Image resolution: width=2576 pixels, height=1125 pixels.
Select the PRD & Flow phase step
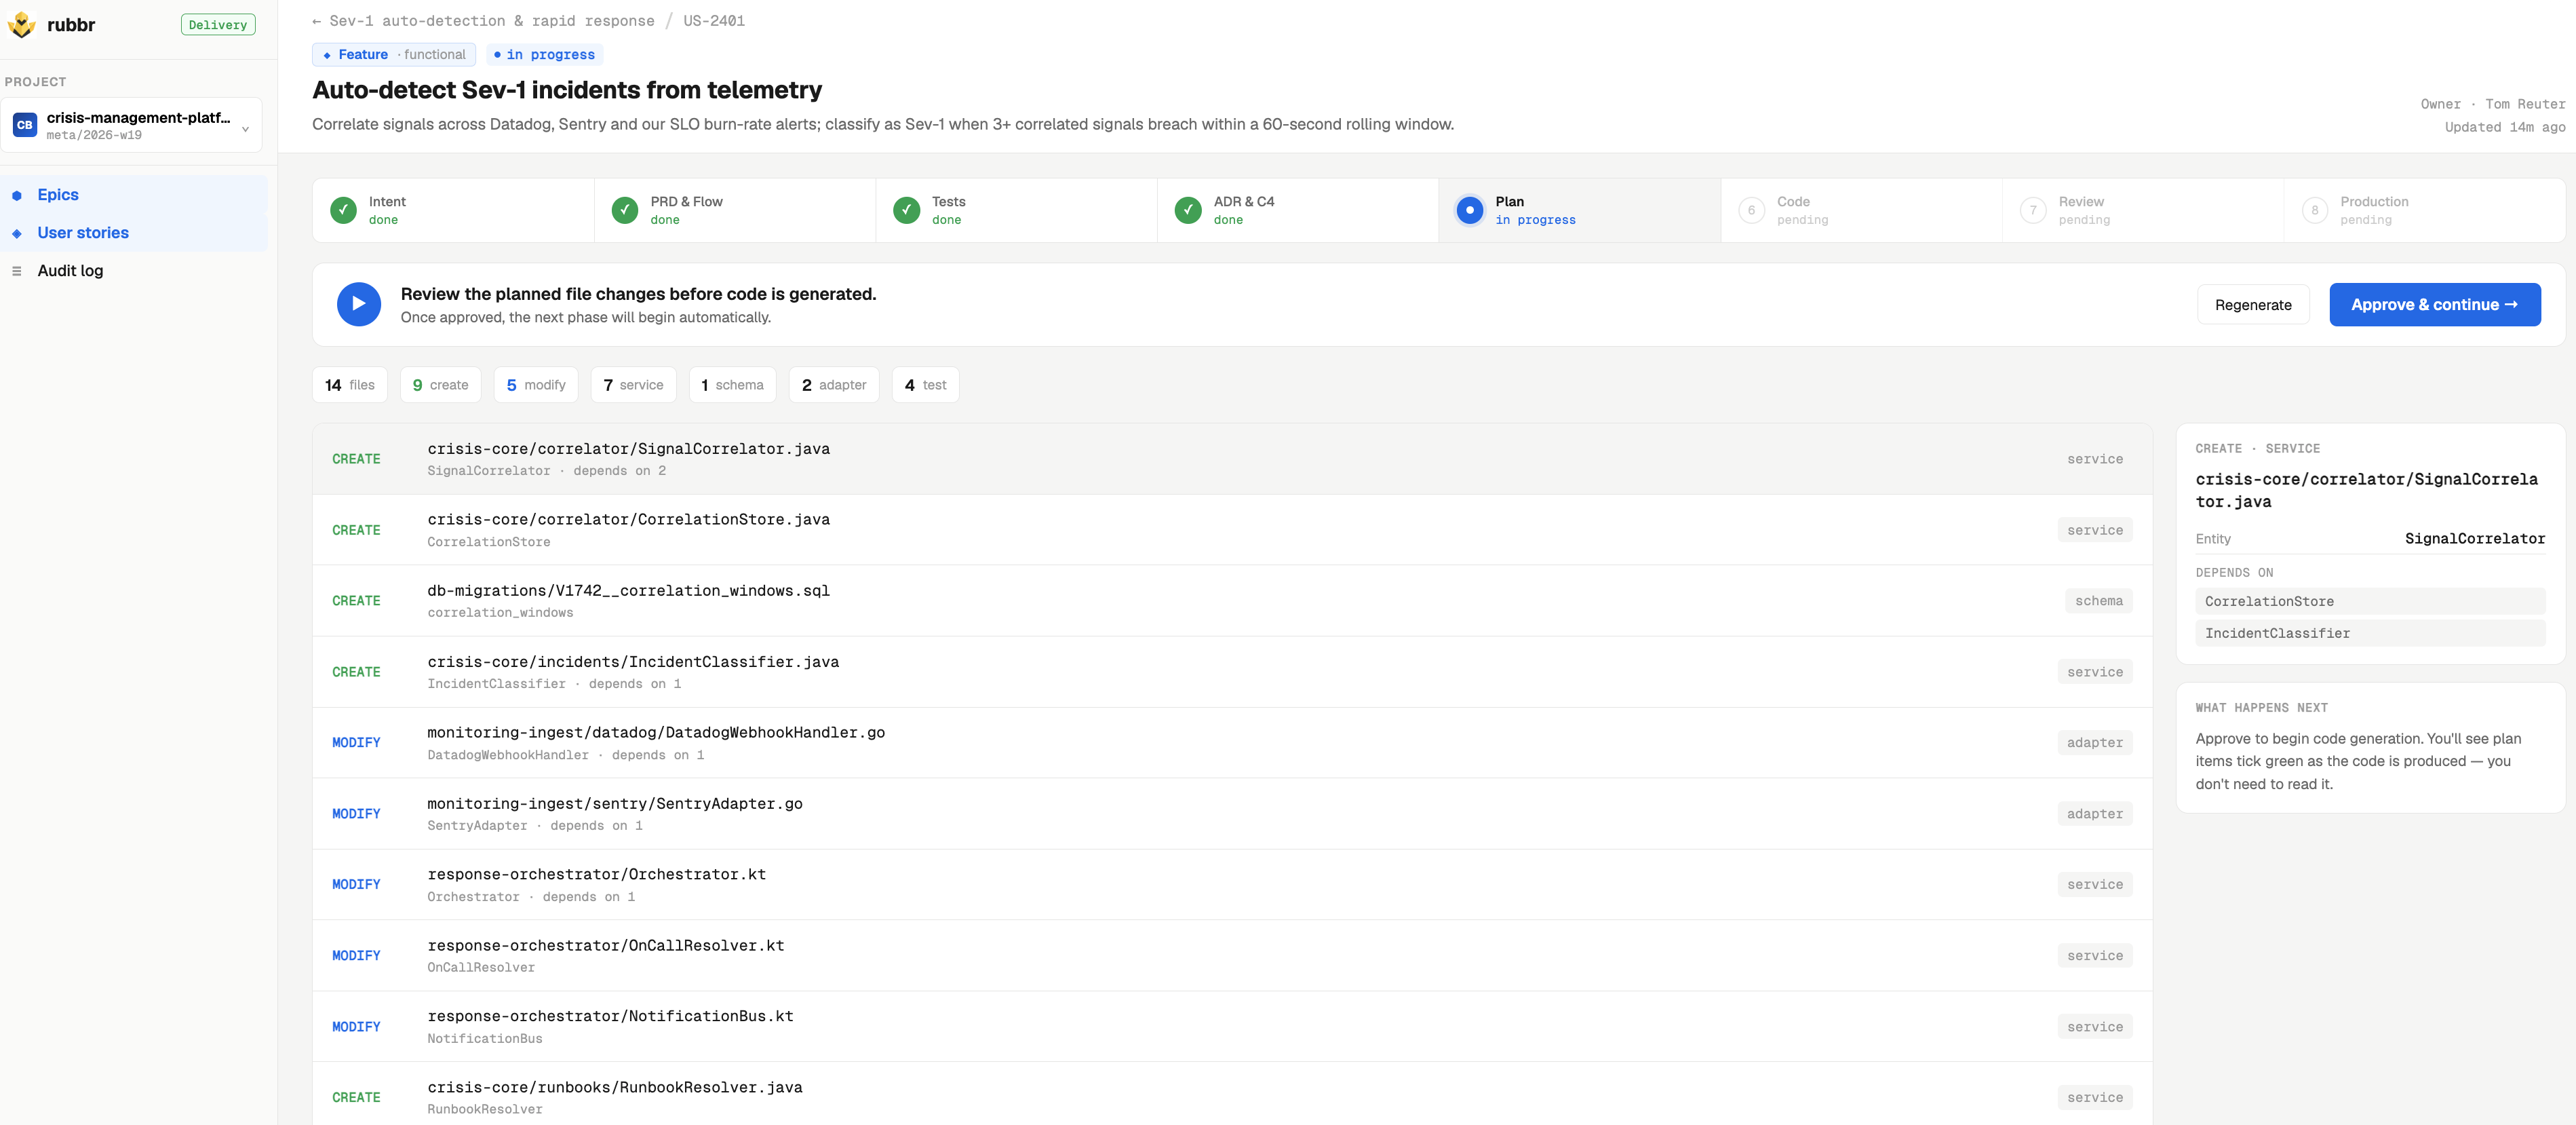coord(735,210)
